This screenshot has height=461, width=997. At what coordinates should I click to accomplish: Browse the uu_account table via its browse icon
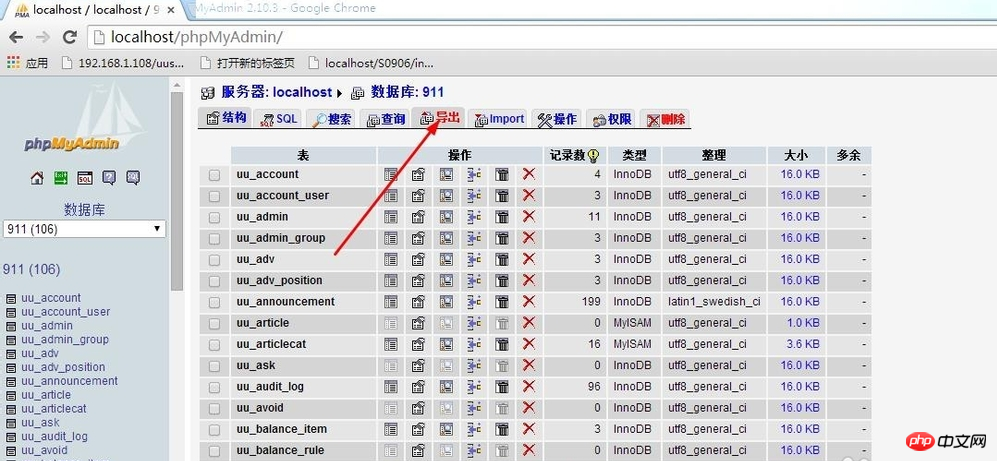pos(391,174)
